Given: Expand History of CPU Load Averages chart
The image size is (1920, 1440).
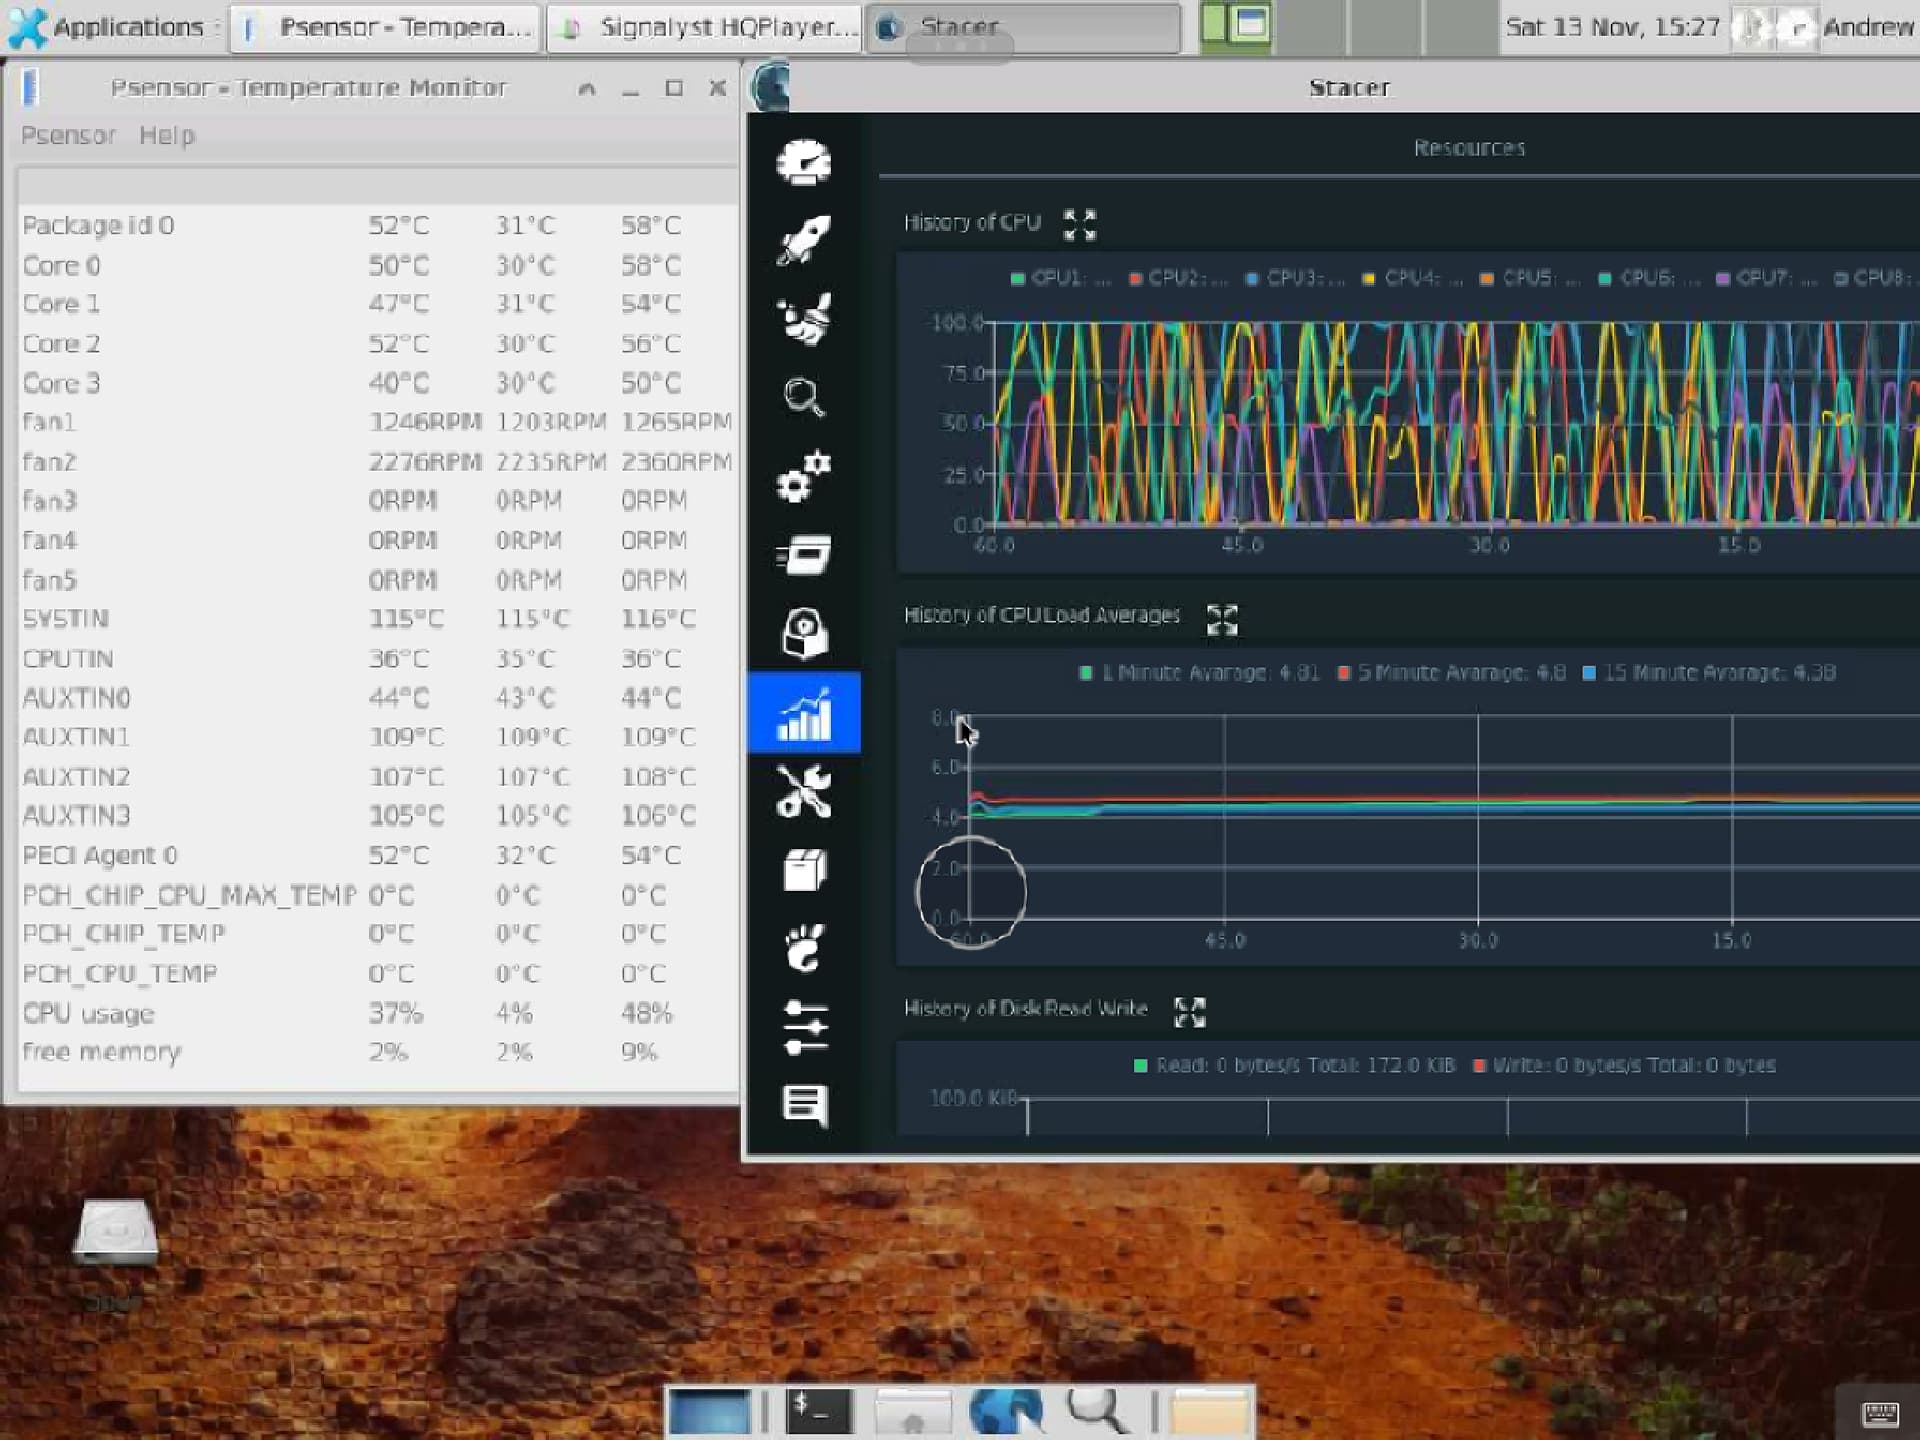Looking at the screenshot, I should (x=1222, y=619).
